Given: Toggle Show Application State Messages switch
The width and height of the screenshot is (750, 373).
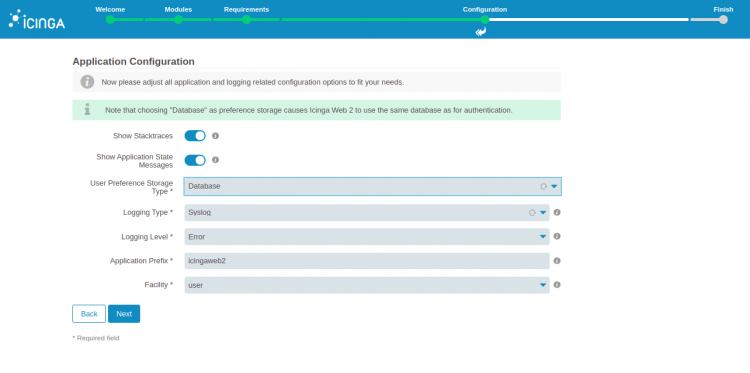Looking at the screenshot, I should (x=195, y=160).
